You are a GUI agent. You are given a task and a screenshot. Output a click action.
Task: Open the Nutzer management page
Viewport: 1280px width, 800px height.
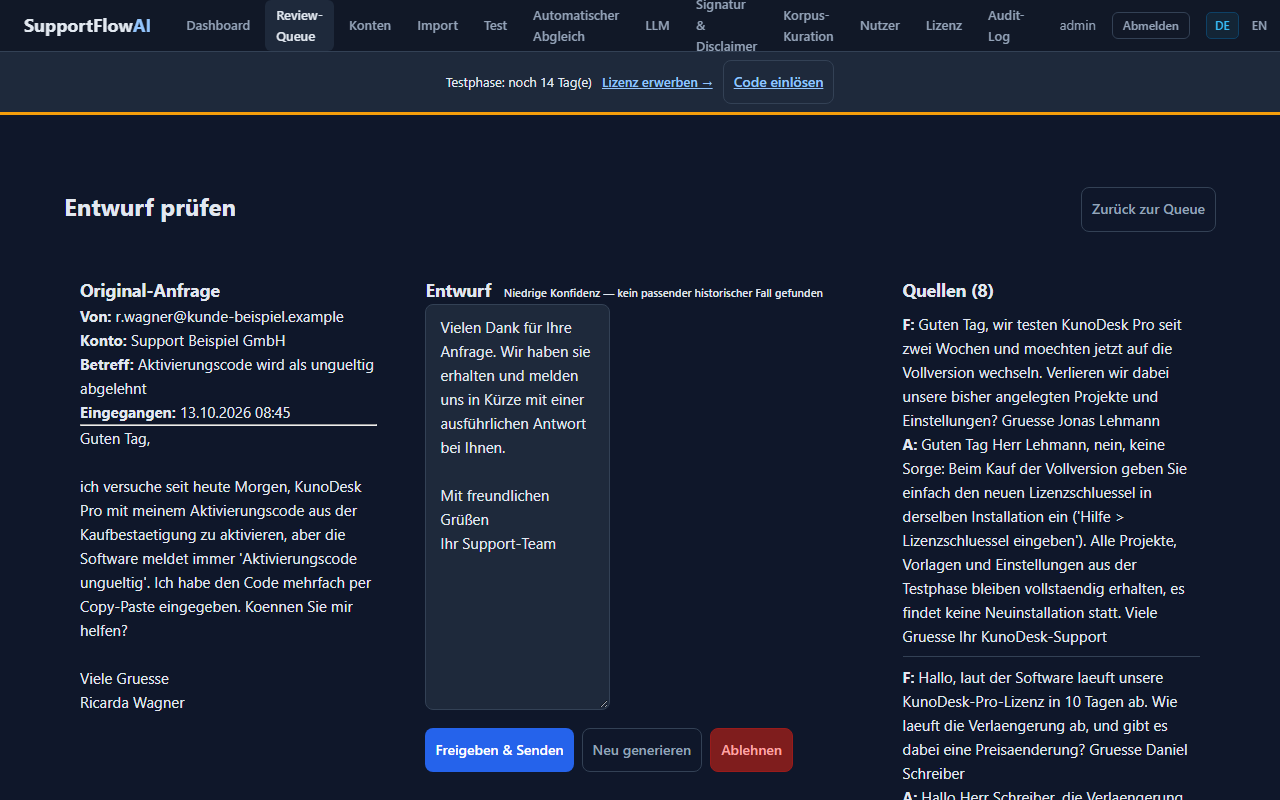click(880, 26)
